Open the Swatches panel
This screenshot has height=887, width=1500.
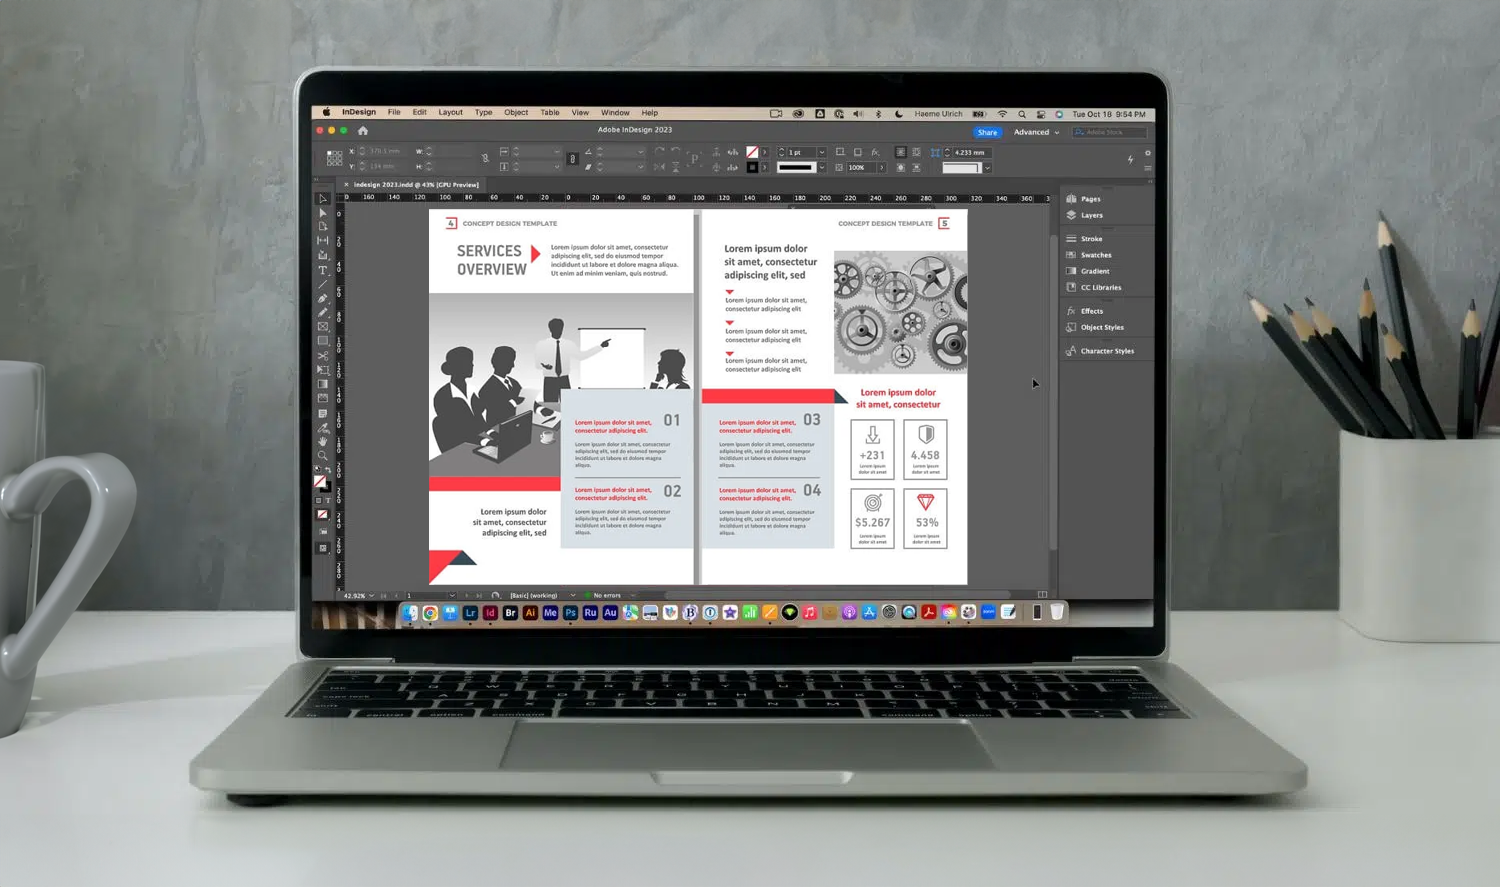click(x=1095, y=255)
